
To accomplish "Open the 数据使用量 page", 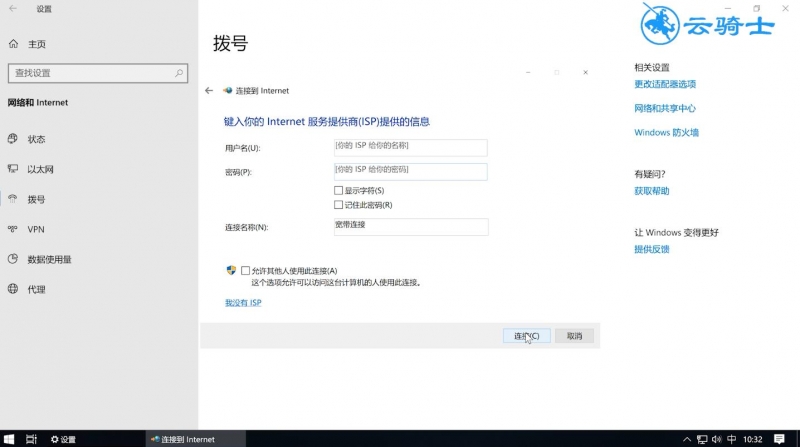I will [x=49, y=260].
